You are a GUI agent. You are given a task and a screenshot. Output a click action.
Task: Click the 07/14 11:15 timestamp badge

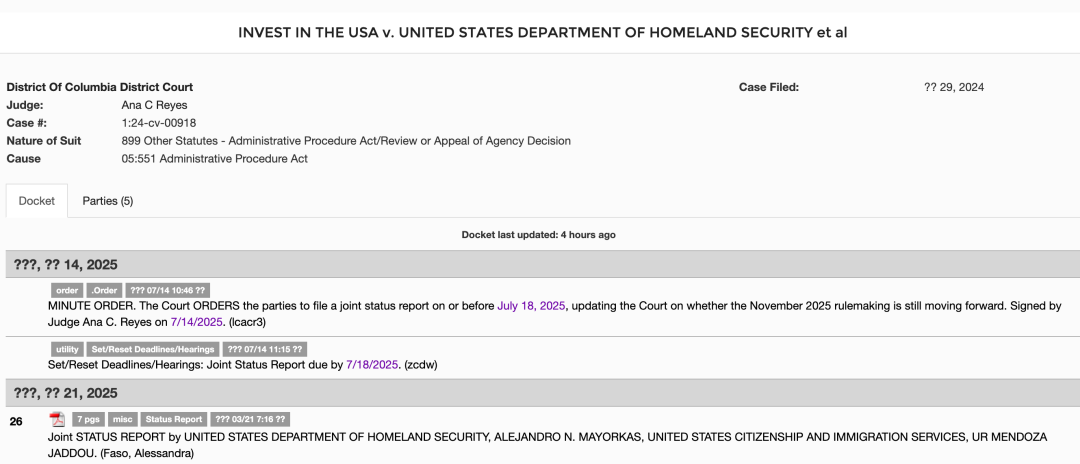[x=264, y=349]
